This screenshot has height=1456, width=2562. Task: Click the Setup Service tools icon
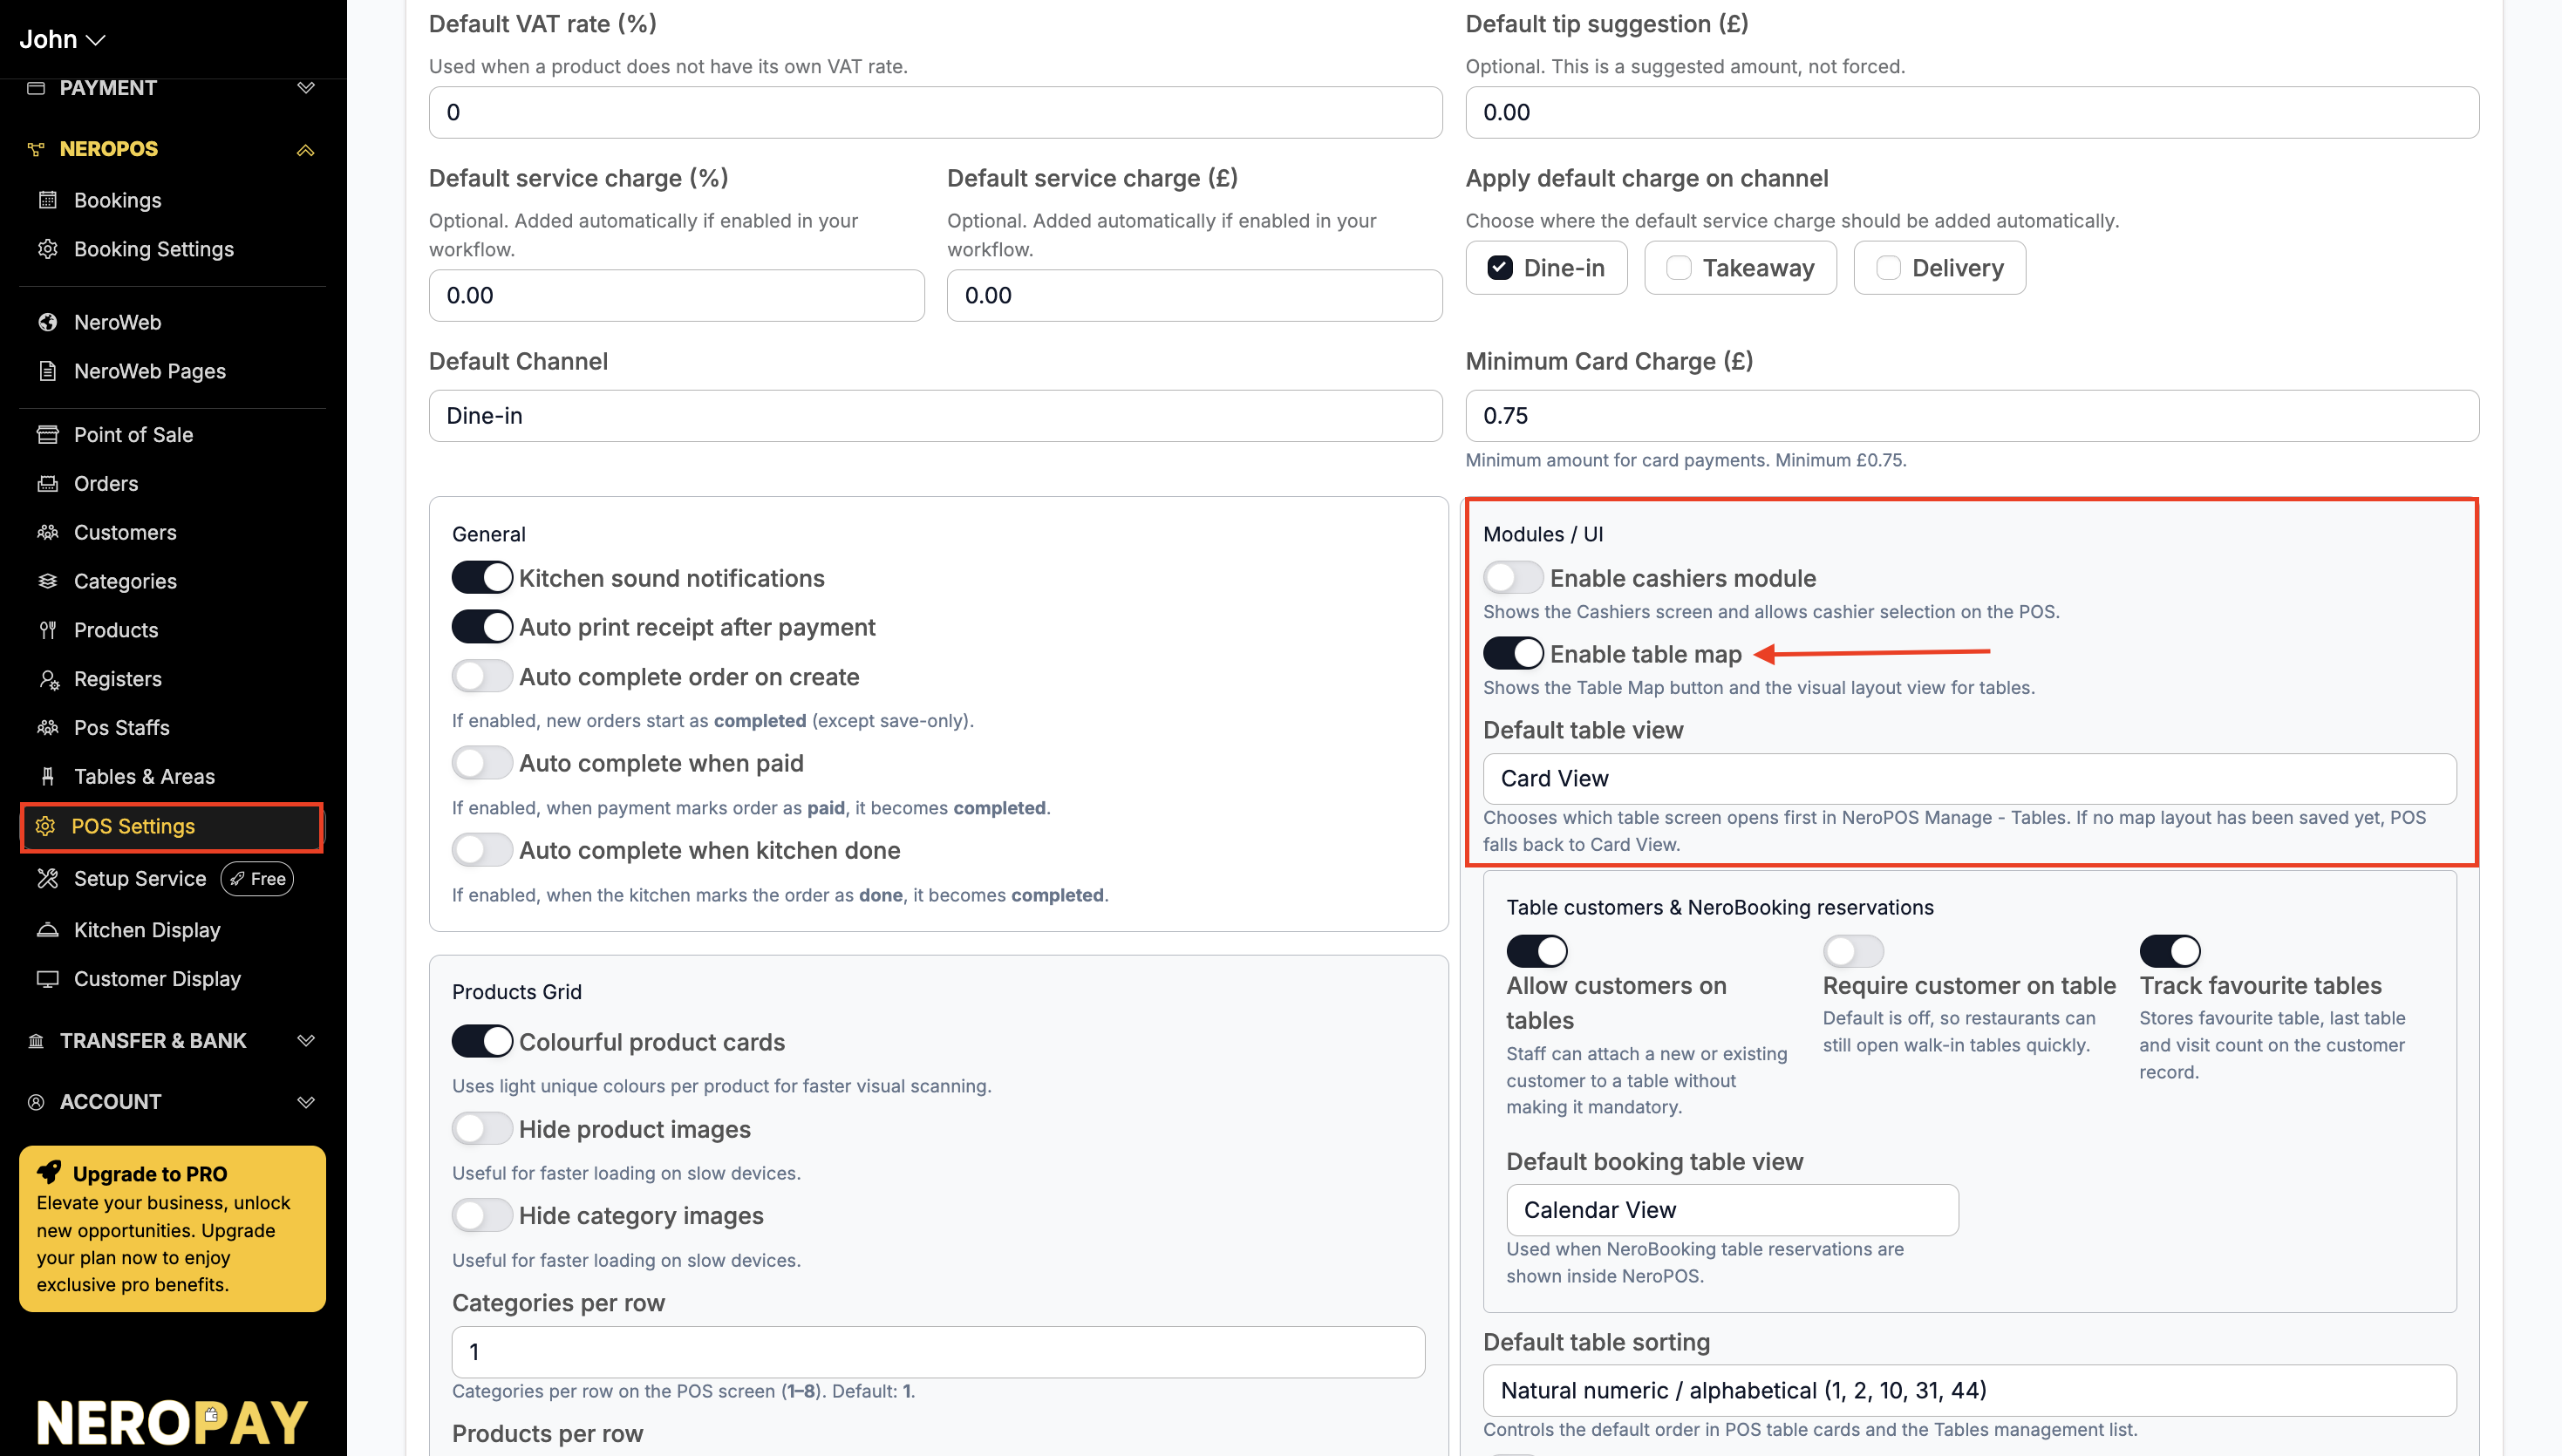(x=47, y=878)
